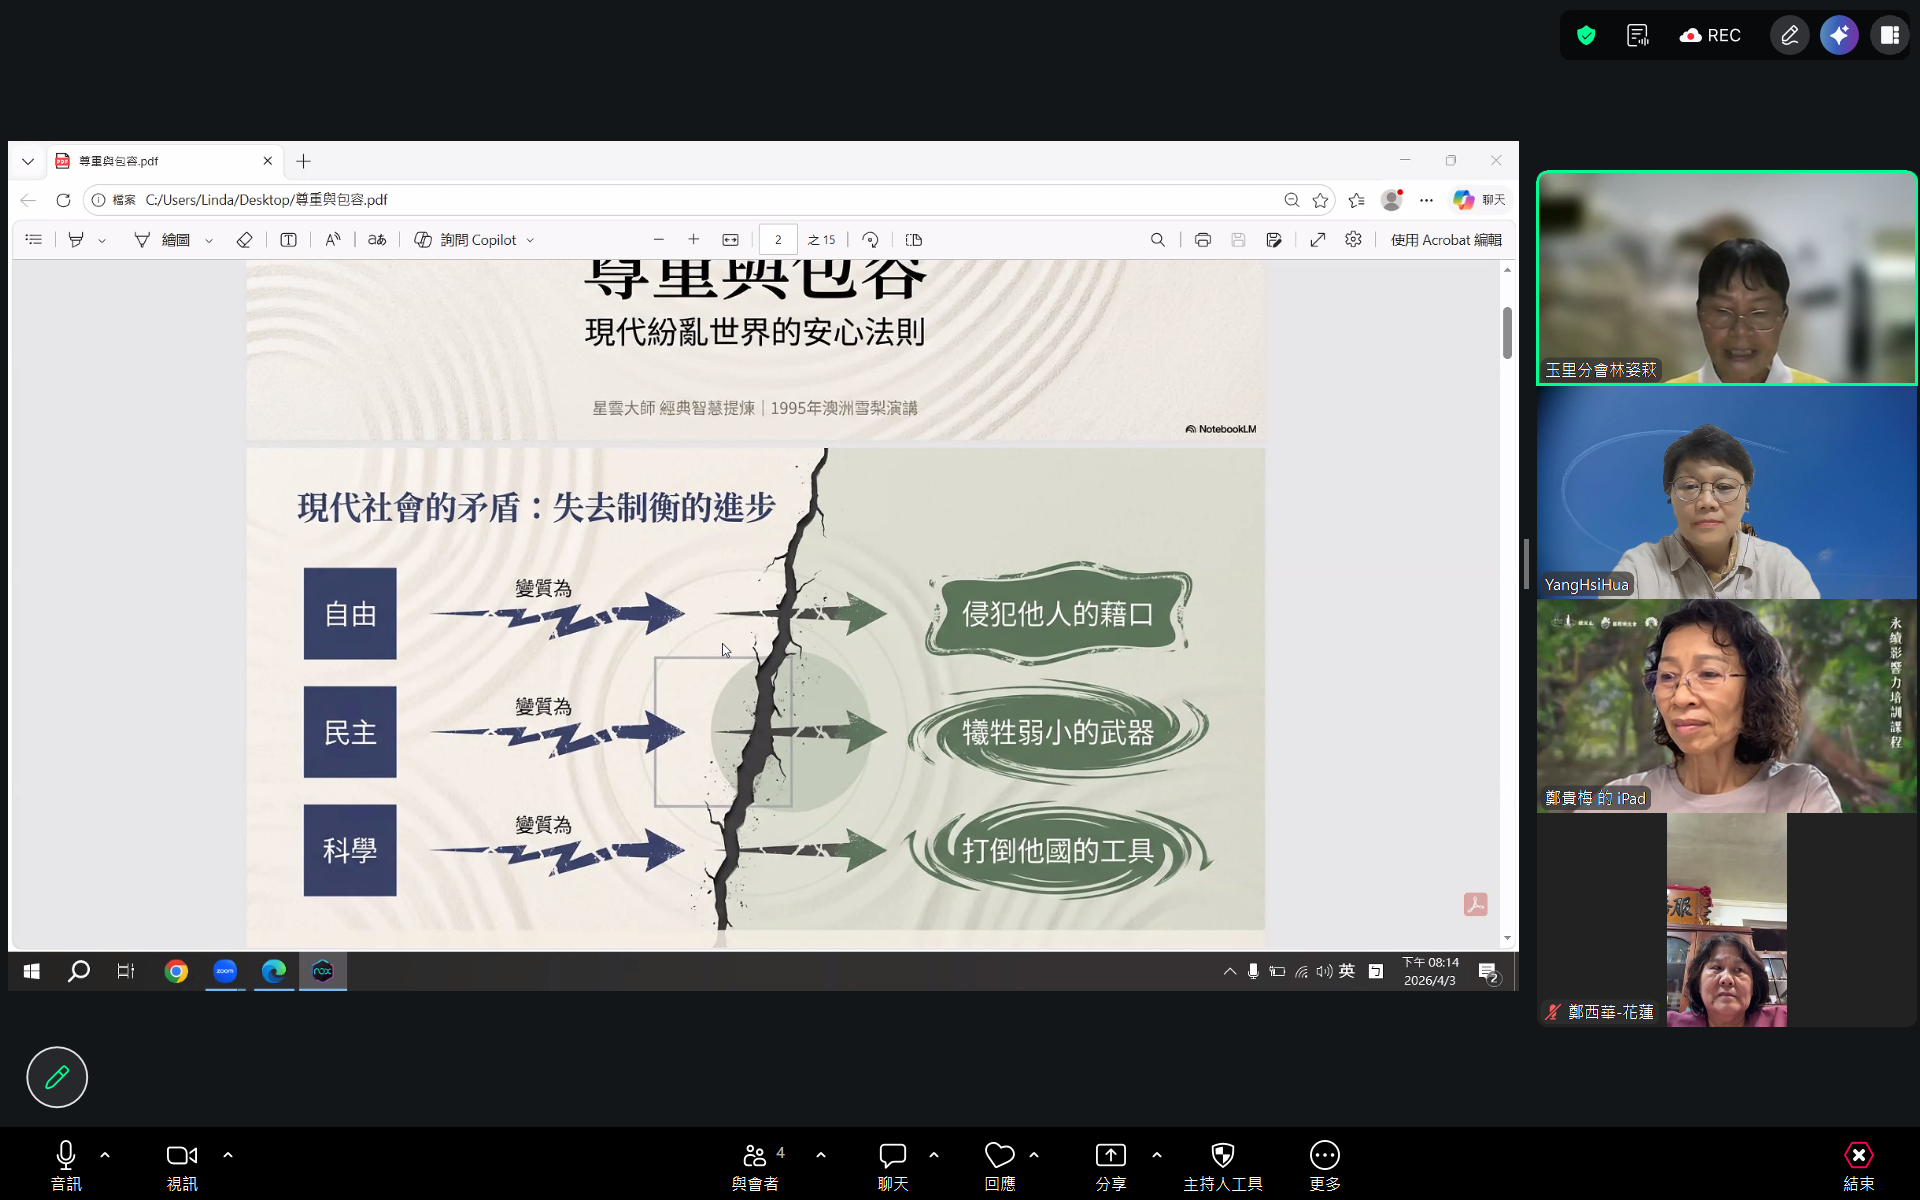Open PDF search magnifier icon
The height and width of the screenshot is (1200, 1920).
1157,240
